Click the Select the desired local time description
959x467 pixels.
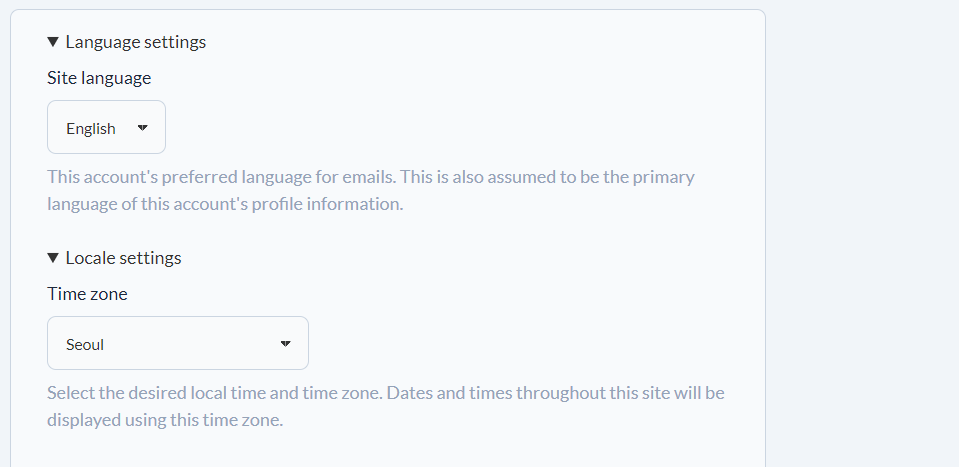point(385,393)
